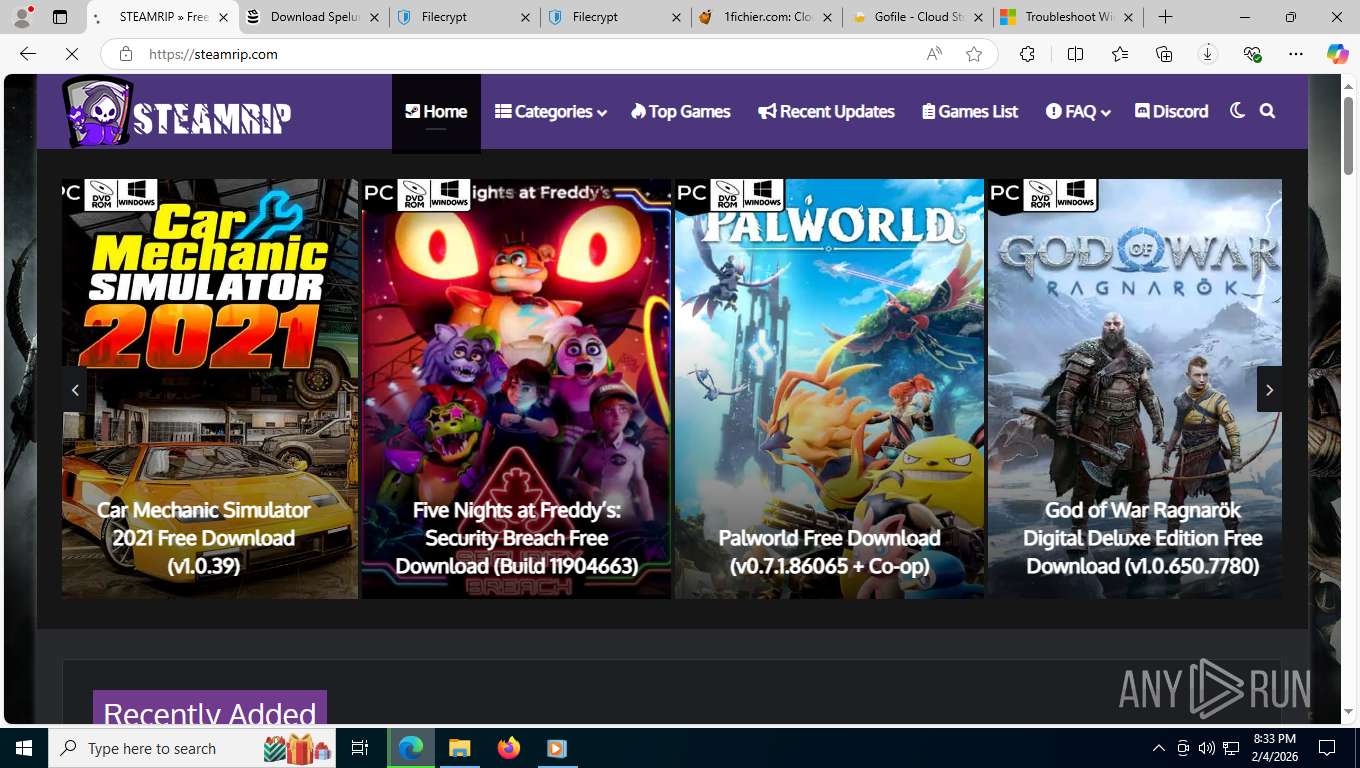Switch to Troubleshoot Windows tab
This screenshot has width=1360, height=768.
coord(1068,17)
